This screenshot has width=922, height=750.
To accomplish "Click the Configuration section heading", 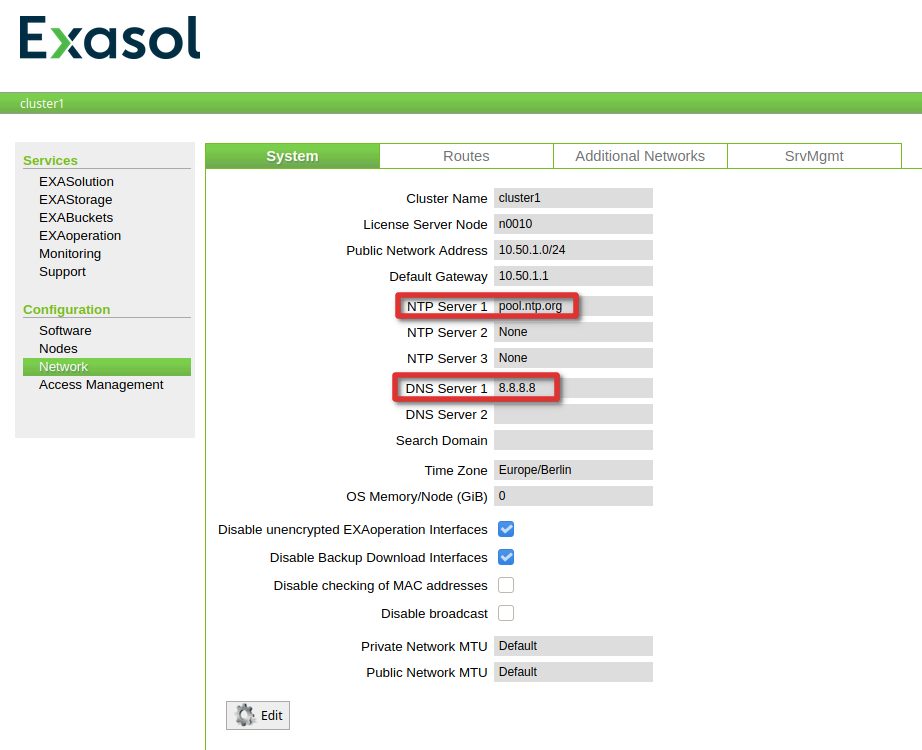I will [x=66, y=309].
